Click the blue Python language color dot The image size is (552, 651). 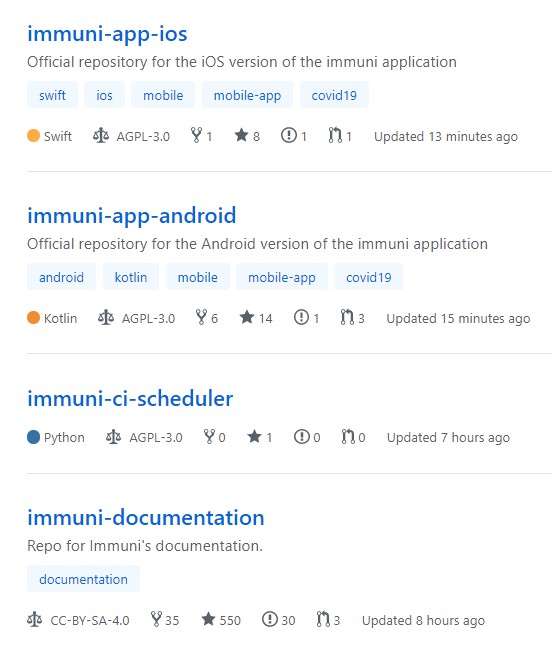(x=33, y=437)
